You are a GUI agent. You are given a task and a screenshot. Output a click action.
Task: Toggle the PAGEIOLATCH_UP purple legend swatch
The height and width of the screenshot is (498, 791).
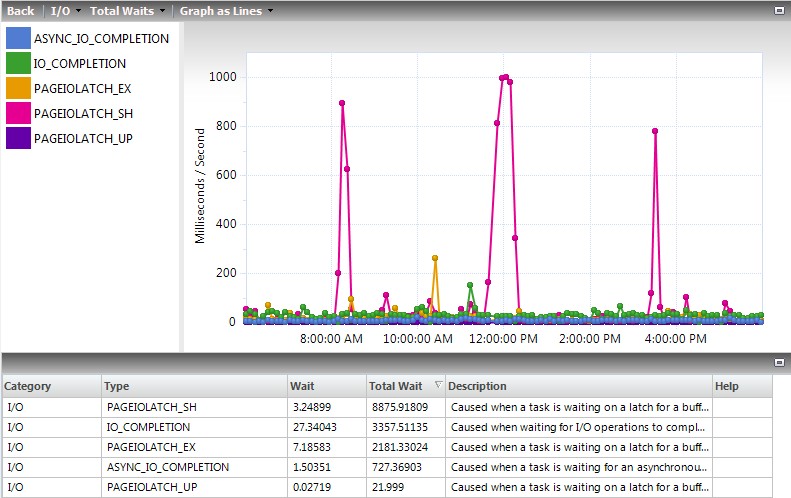click(x=18, y=138)
